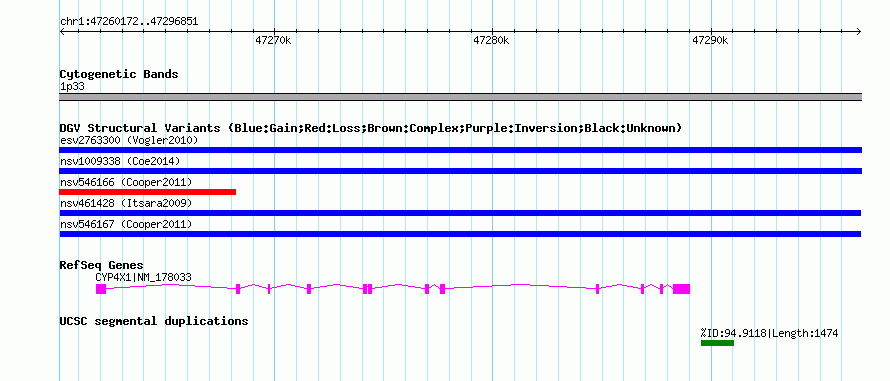Viewport: 890px width, 381px height.
Task: Click the gray 1p33 cytogenetic band bar
Action: (460, 97)
